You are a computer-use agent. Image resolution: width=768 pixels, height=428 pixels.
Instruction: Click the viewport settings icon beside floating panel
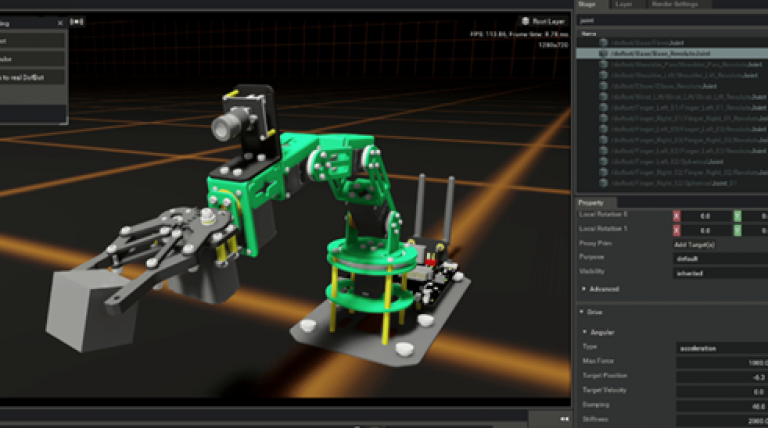[77, 22]
